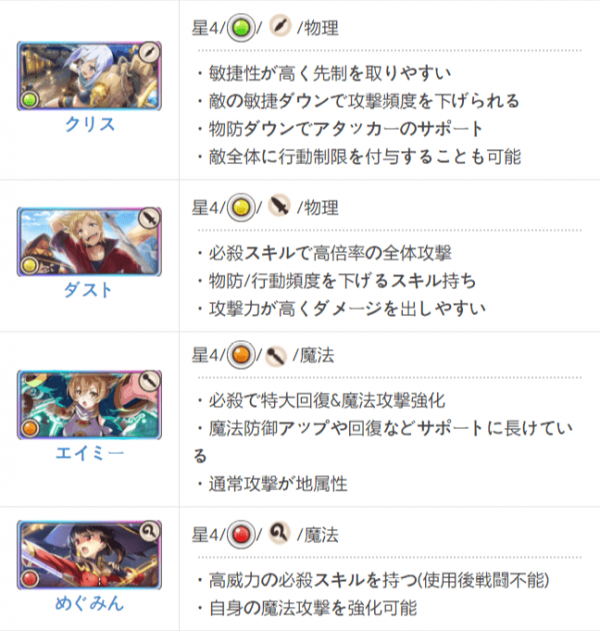Click the めぐみん card thumbnail
Image resolution: width=600 pixels, height=631 pixels.
89,555
